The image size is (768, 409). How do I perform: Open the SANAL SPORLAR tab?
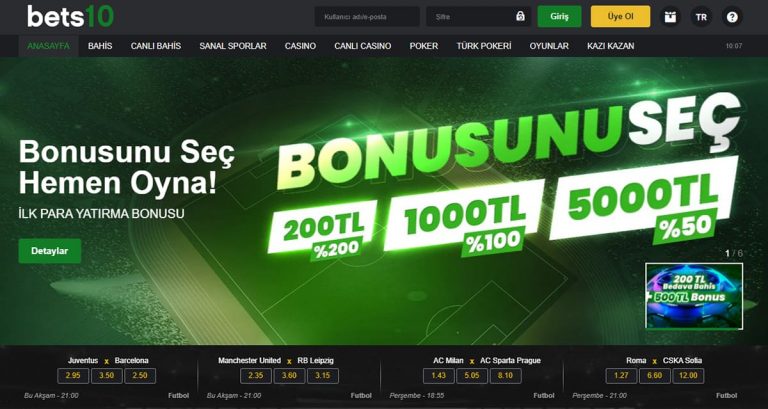[x=233, y=46]
